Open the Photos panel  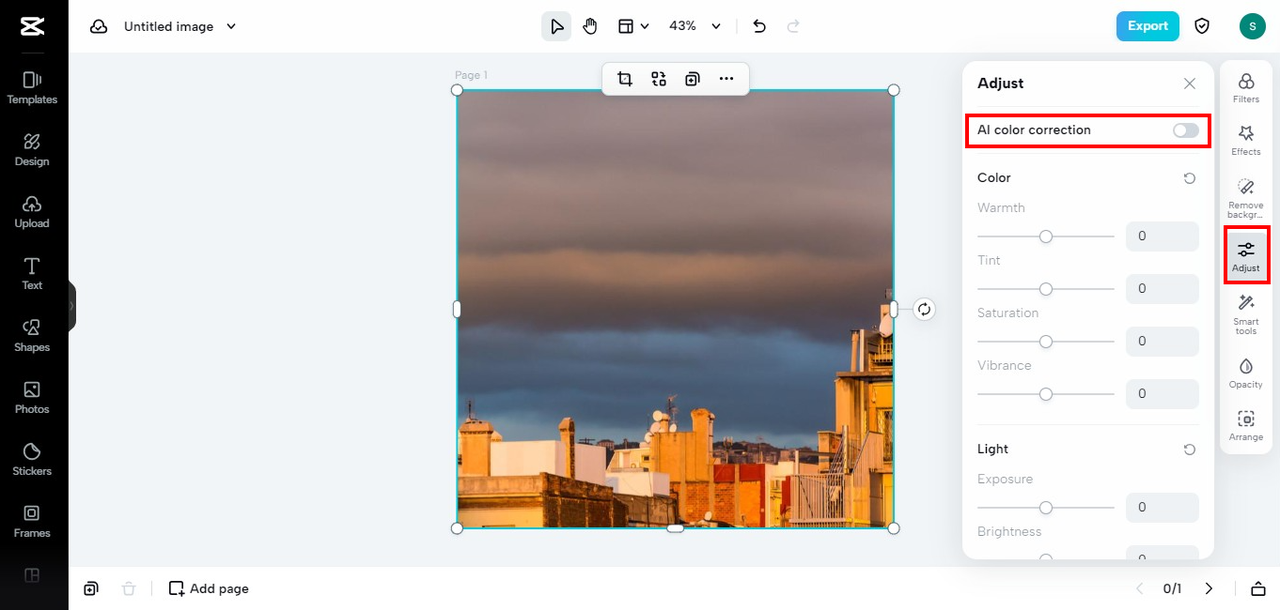(x=32, y=398)
